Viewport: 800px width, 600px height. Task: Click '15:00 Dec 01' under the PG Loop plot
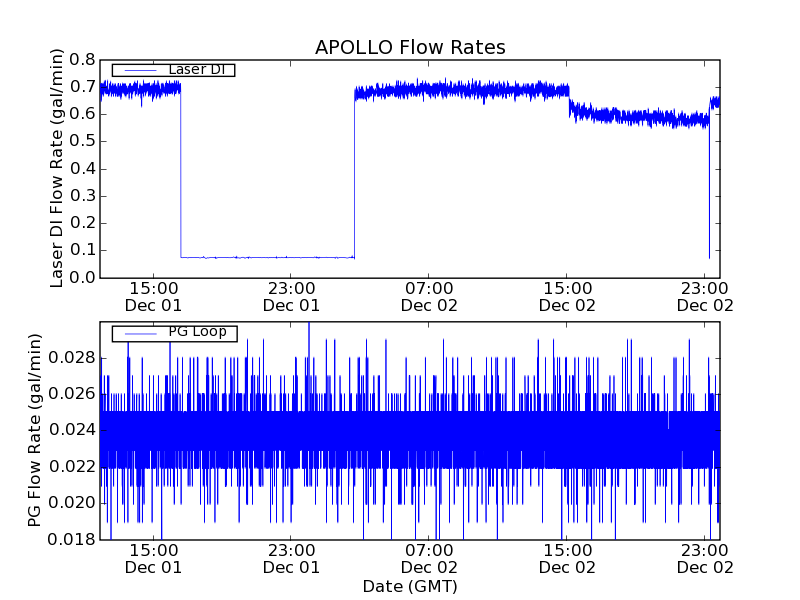pos(153,559)
